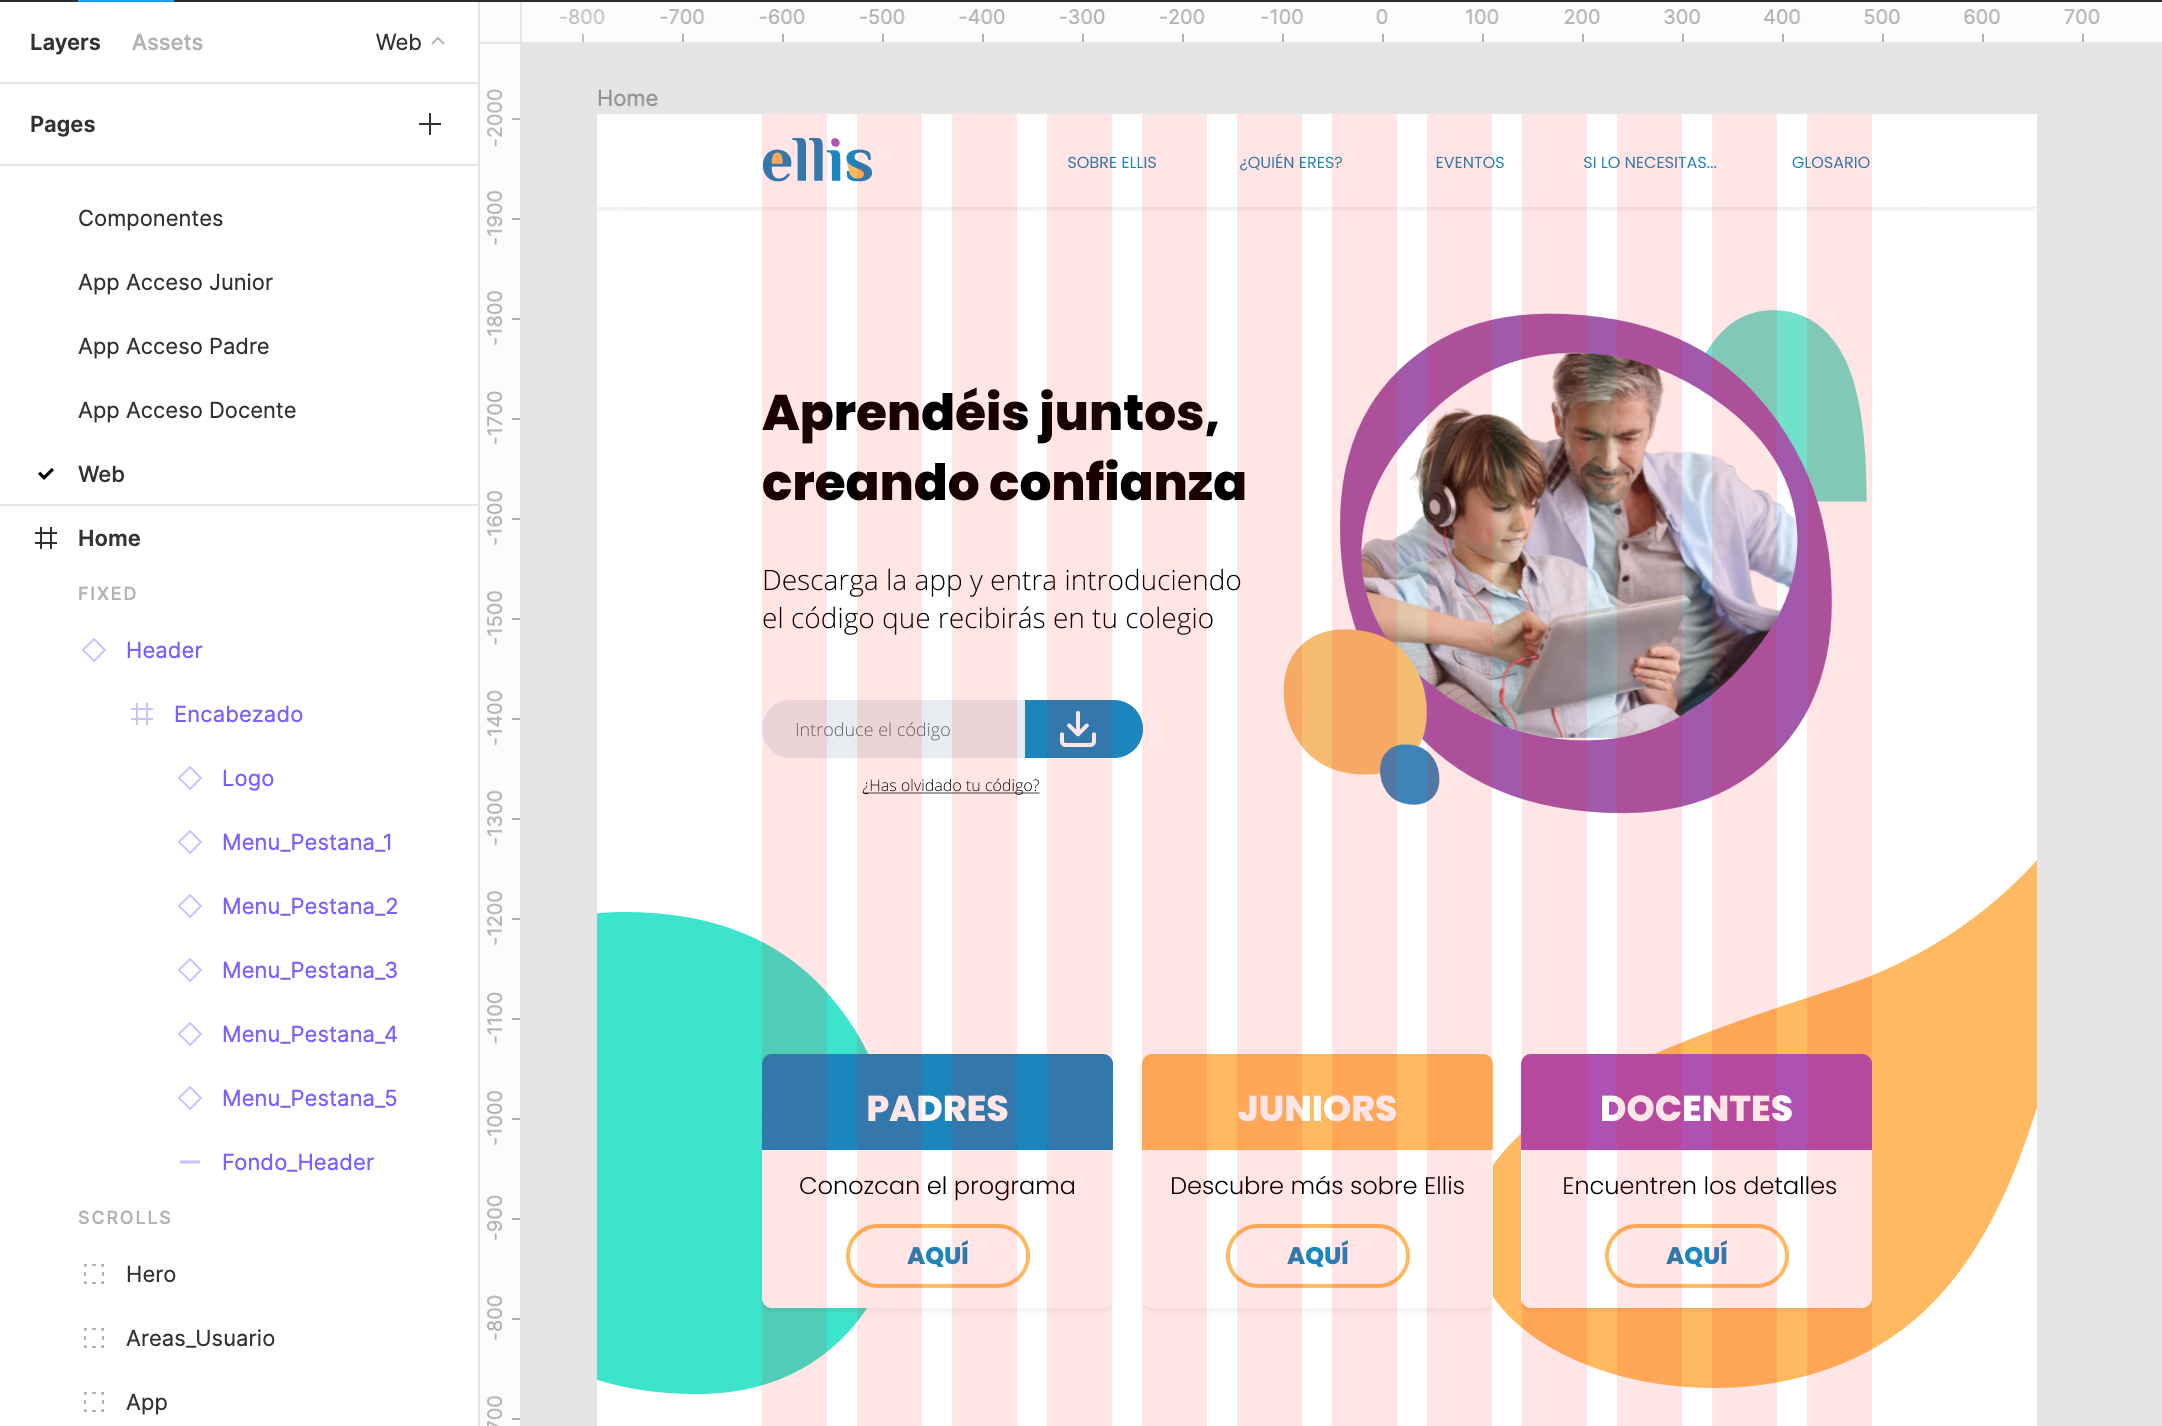Click the Aprendéis juntos, creando confianza heading
The image size is (2162, 1426).
(x=1004, y=447)
